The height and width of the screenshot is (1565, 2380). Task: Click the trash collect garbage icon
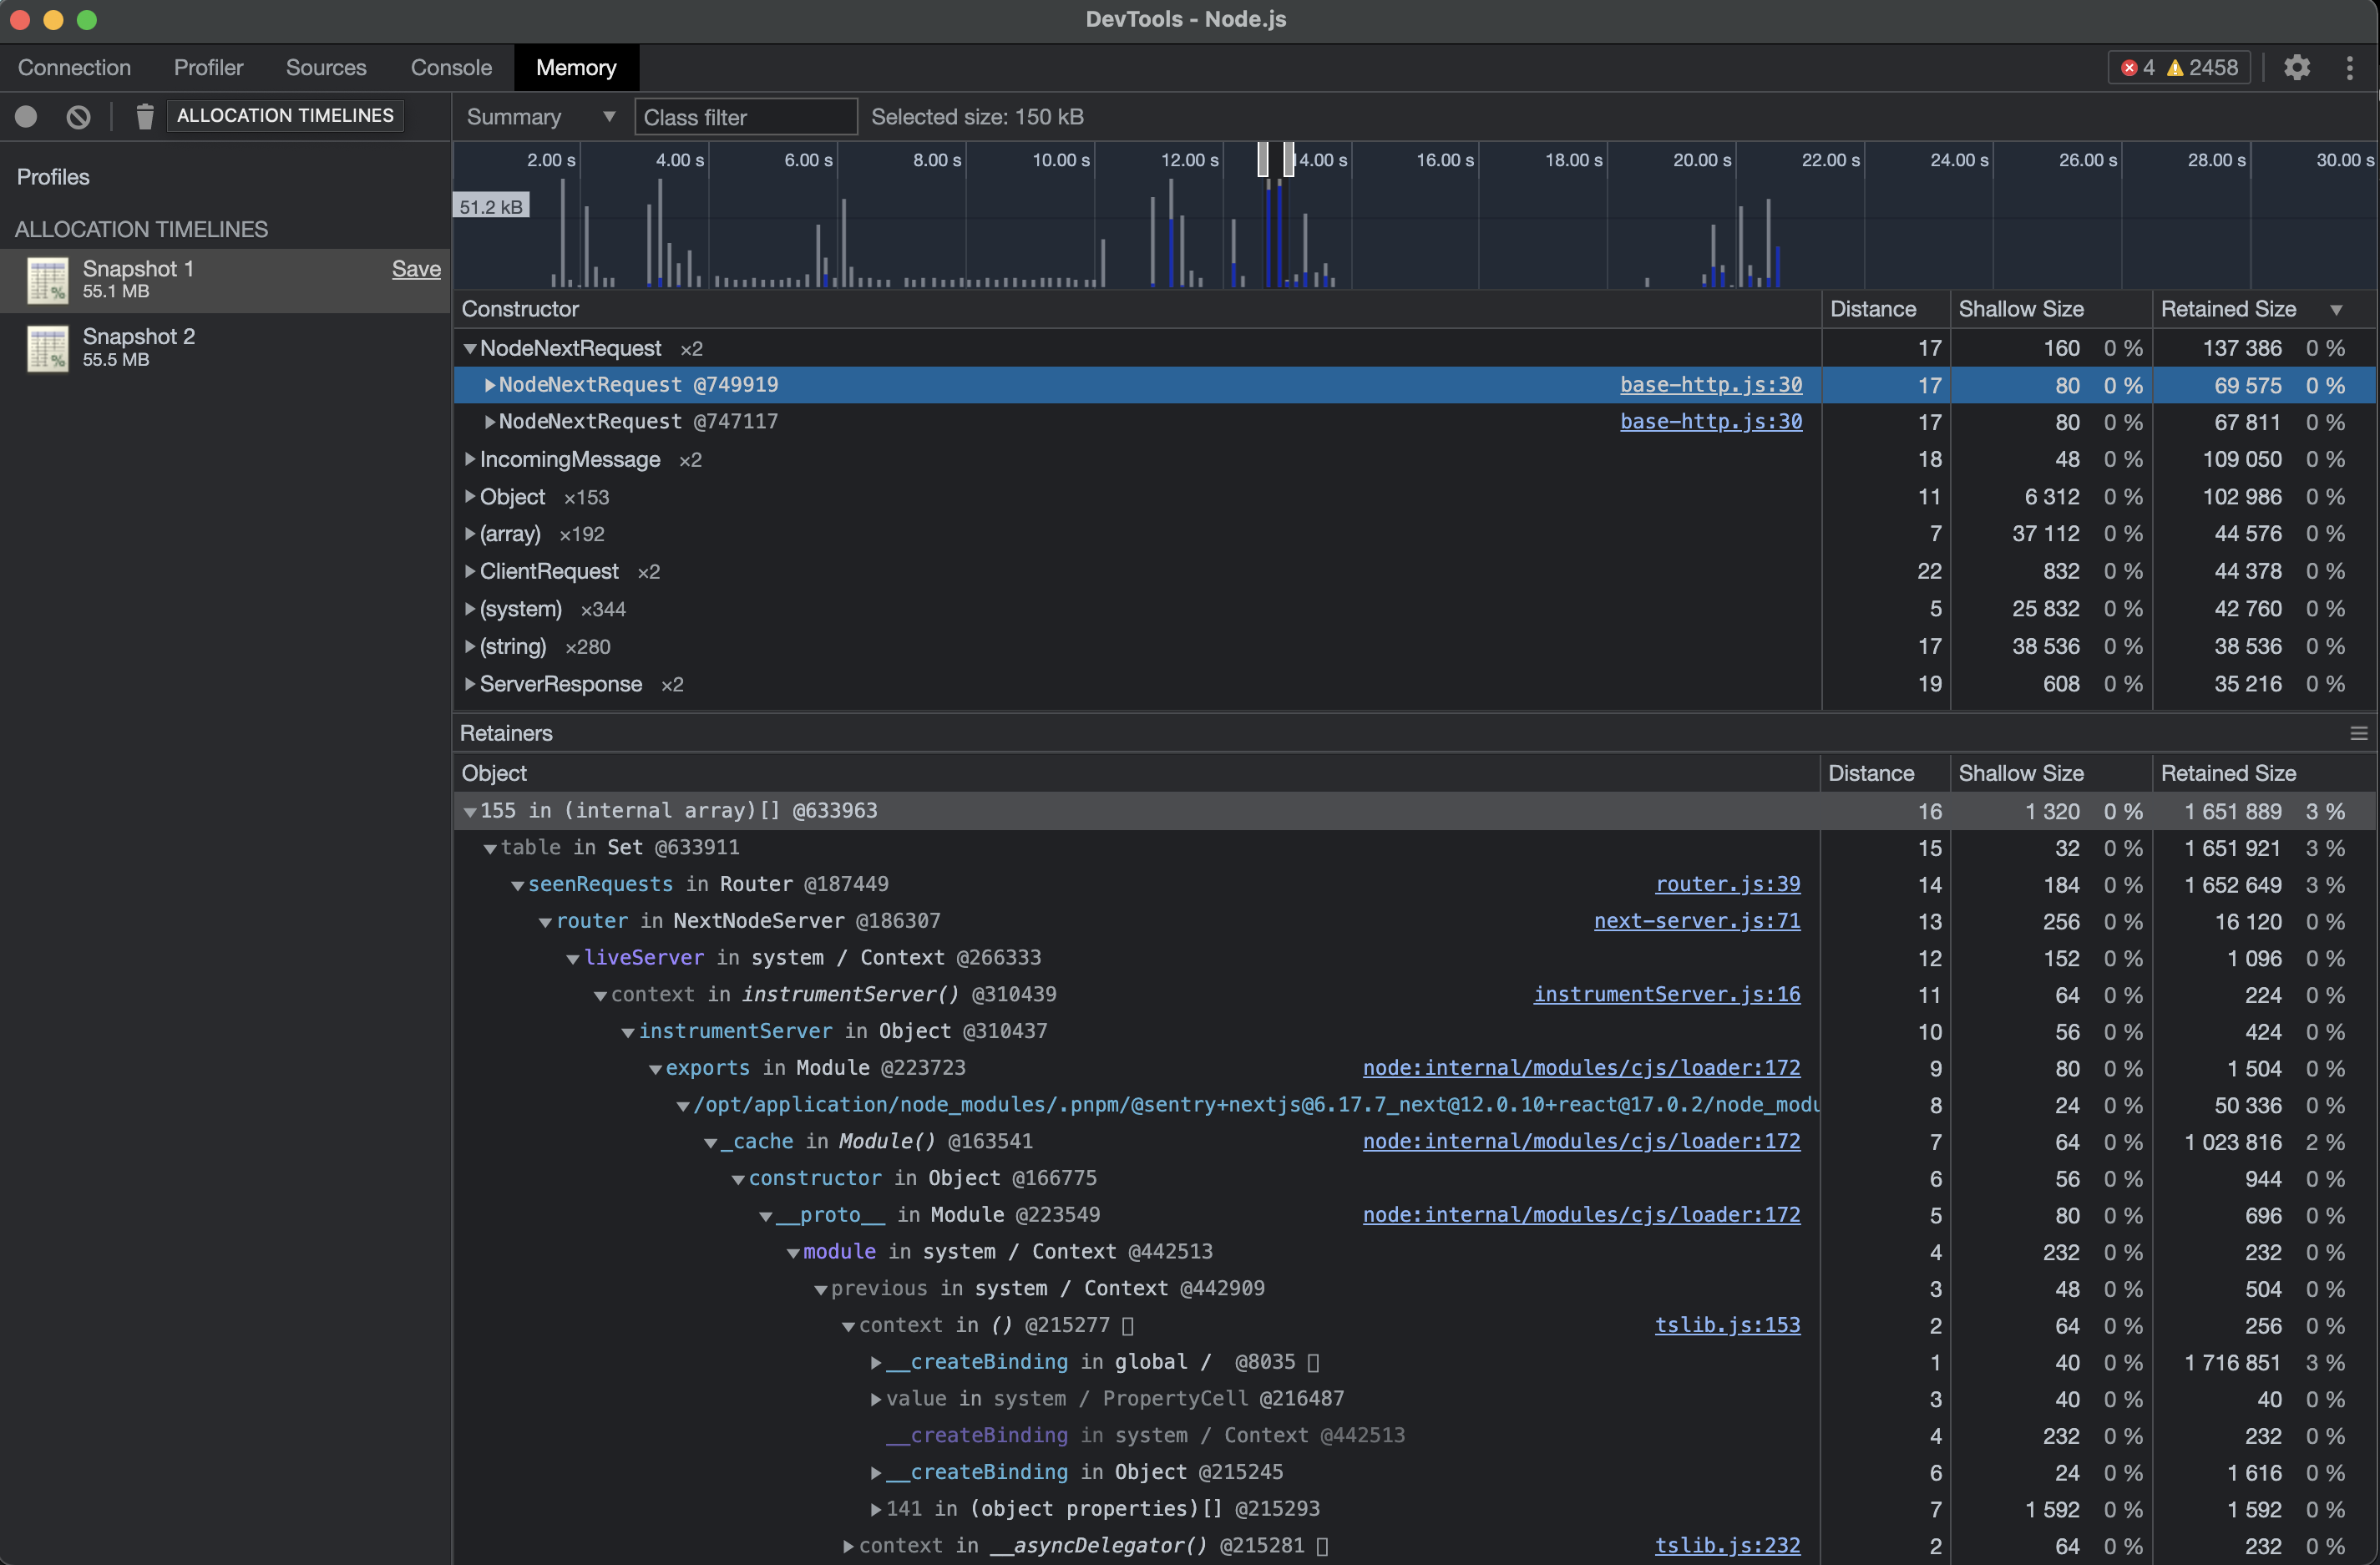[144, 116]
